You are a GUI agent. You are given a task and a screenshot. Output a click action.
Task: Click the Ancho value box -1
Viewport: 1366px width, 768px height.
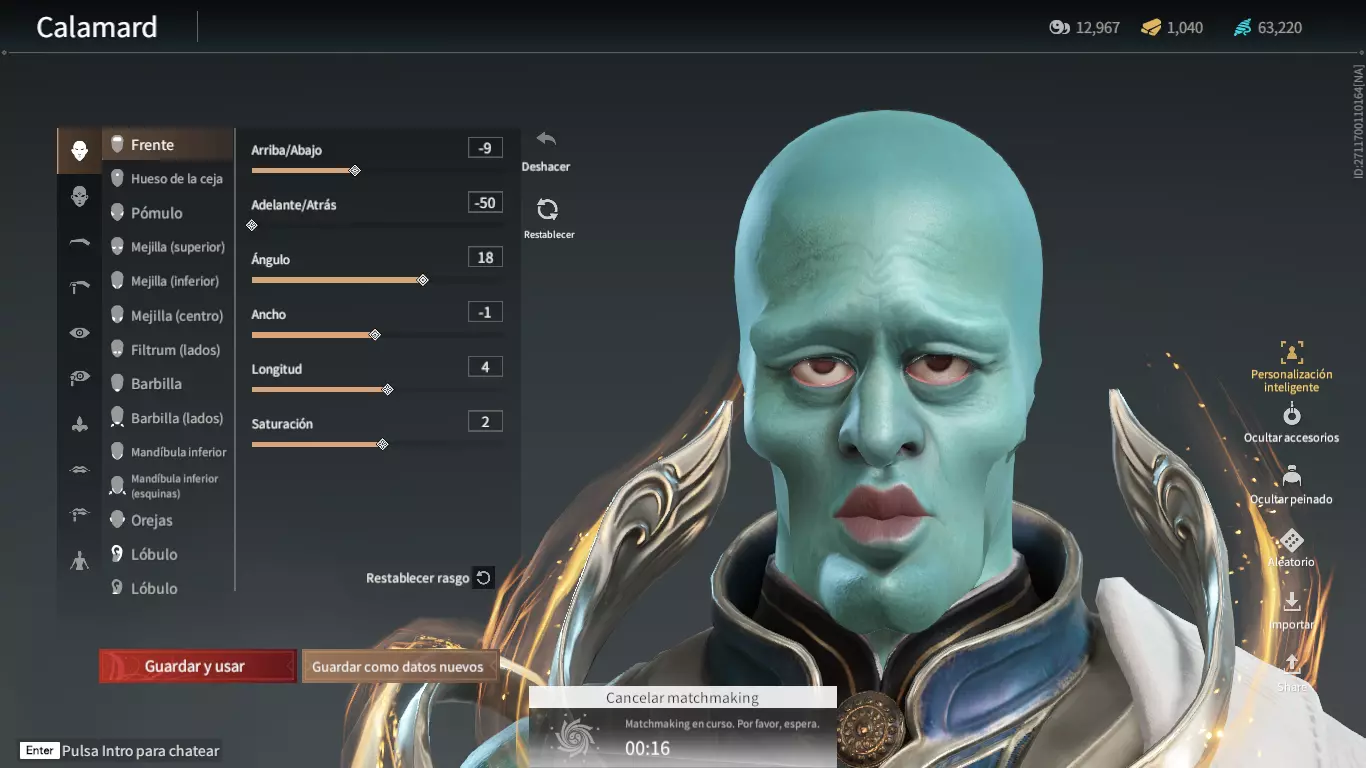pos(485,312)
